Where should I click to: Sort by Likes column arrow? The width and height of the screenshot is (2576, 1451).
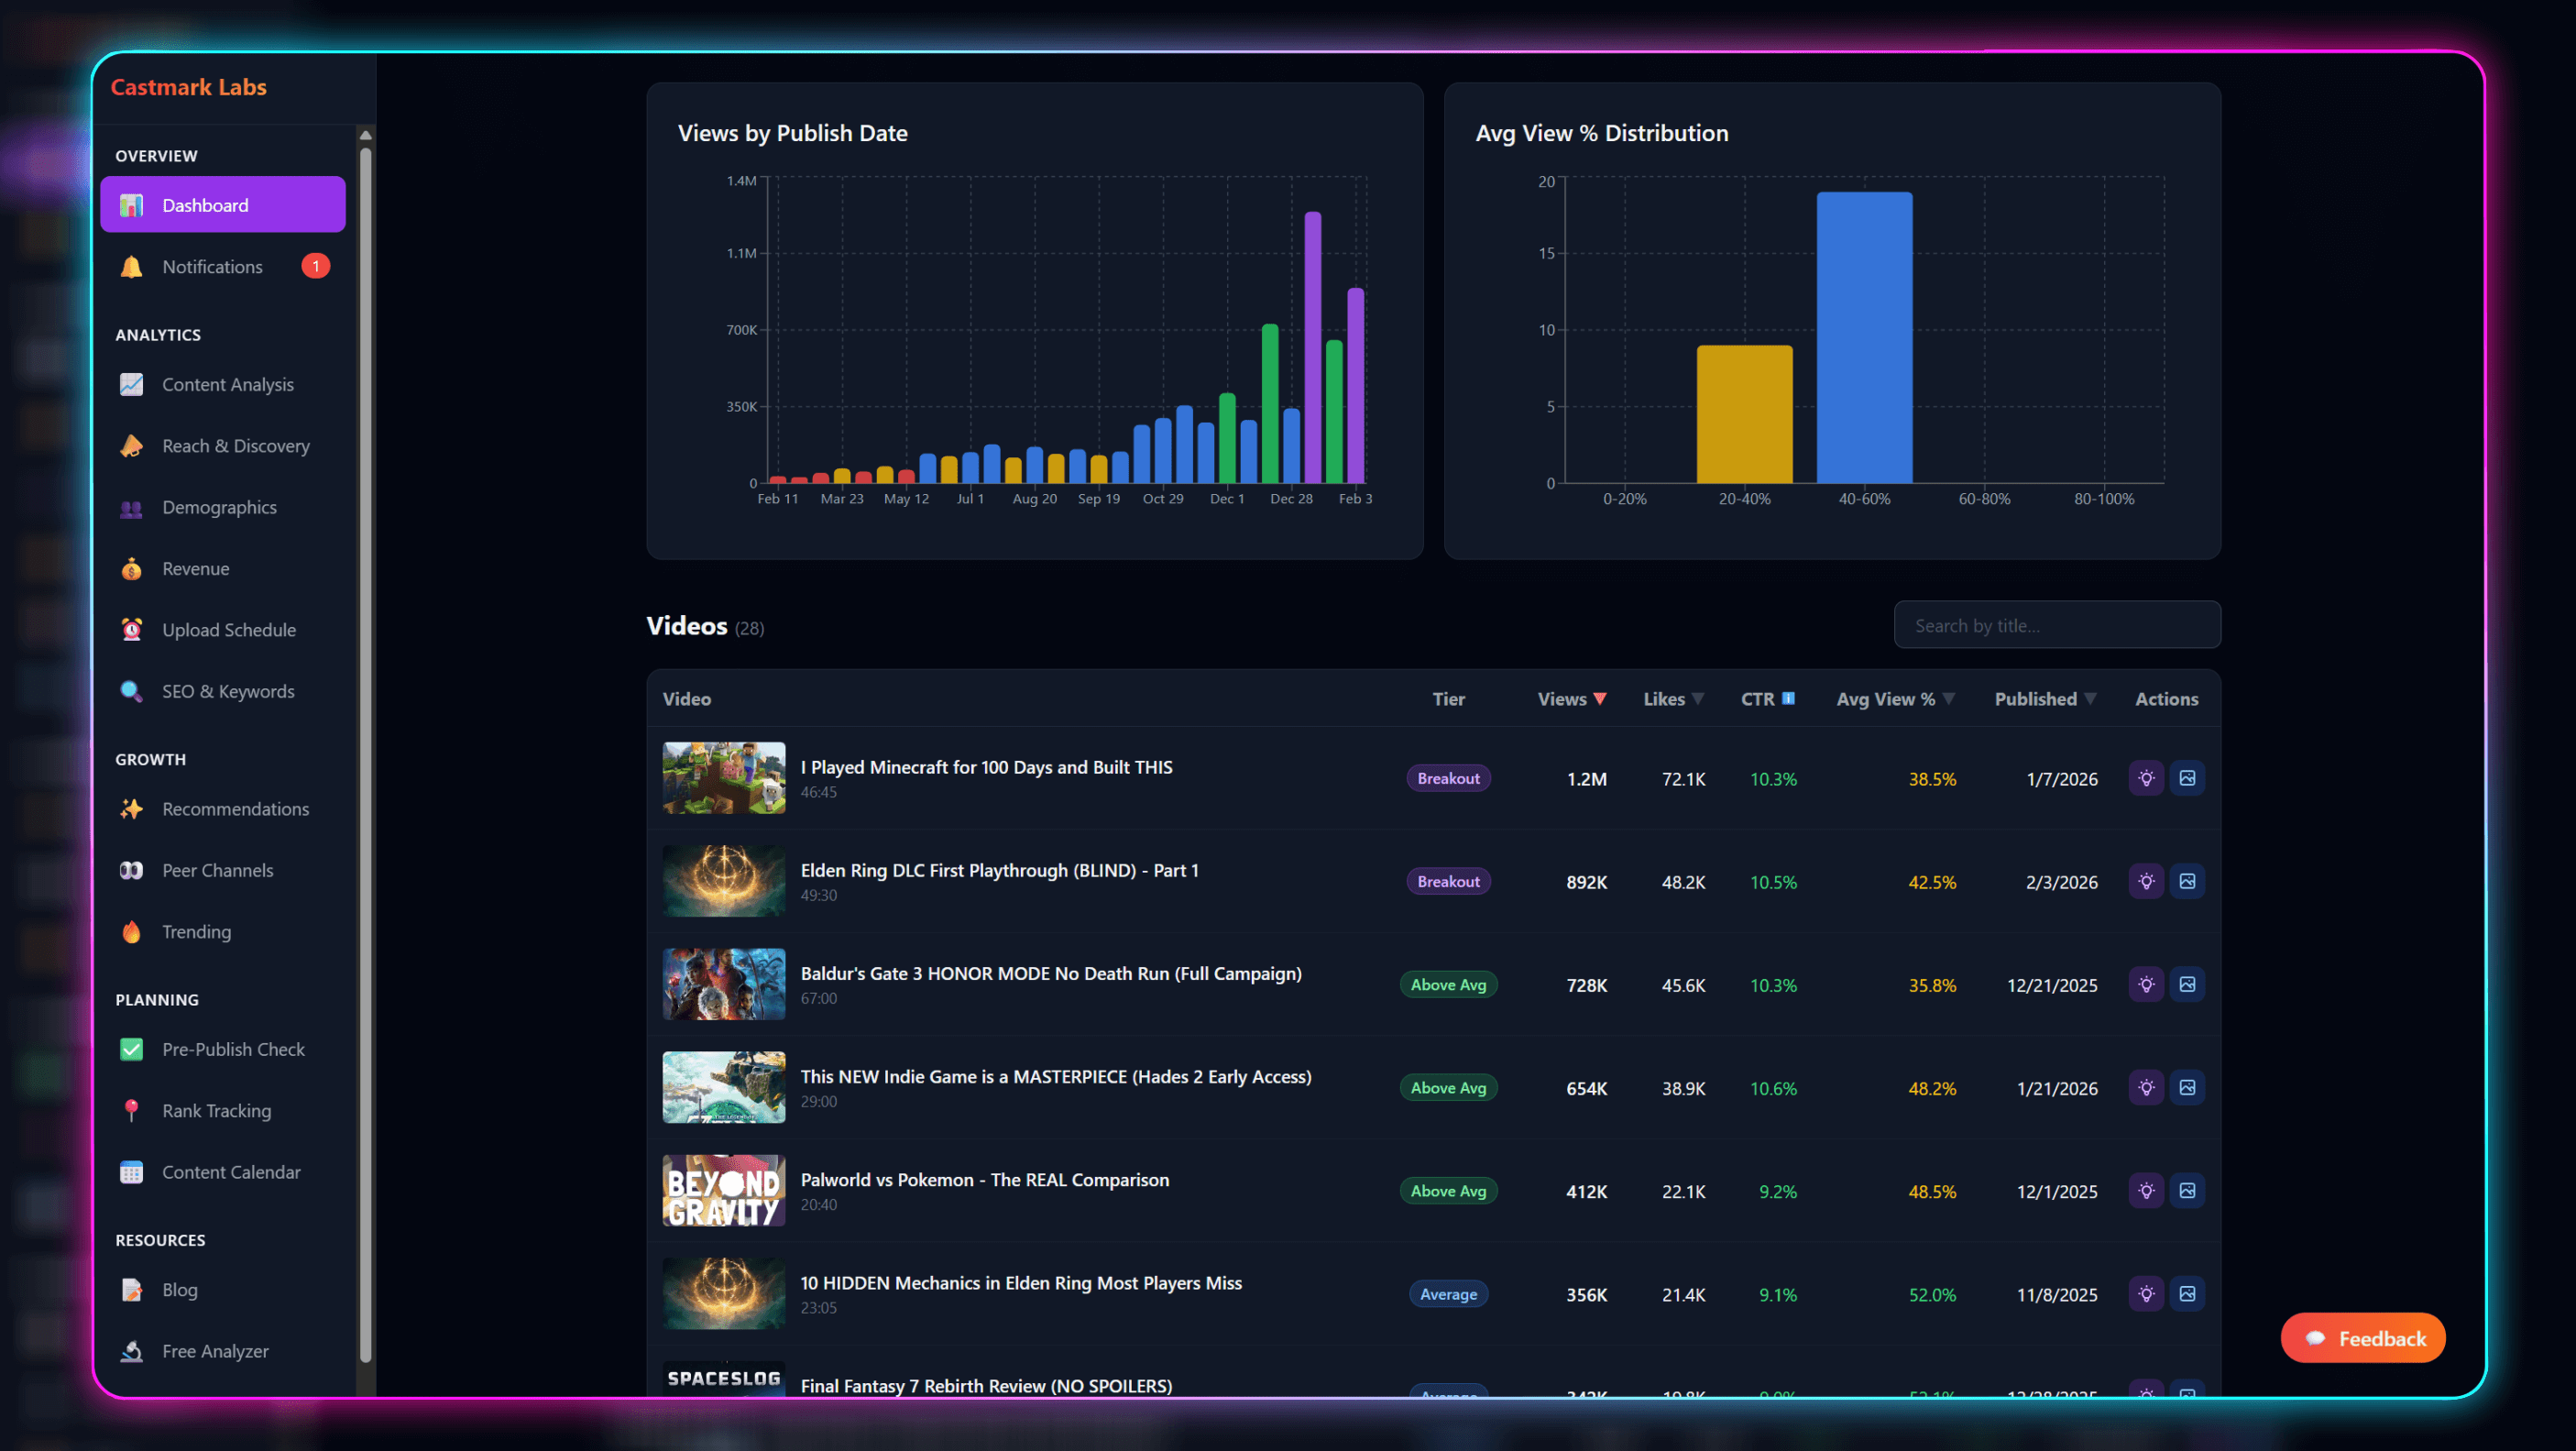(x=1698, y=698)
